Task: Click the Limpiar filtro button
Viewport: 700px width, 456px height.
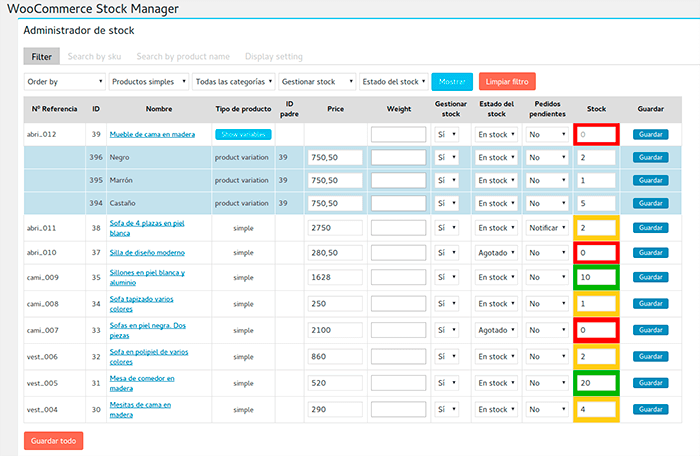Action: coord(507,82)
